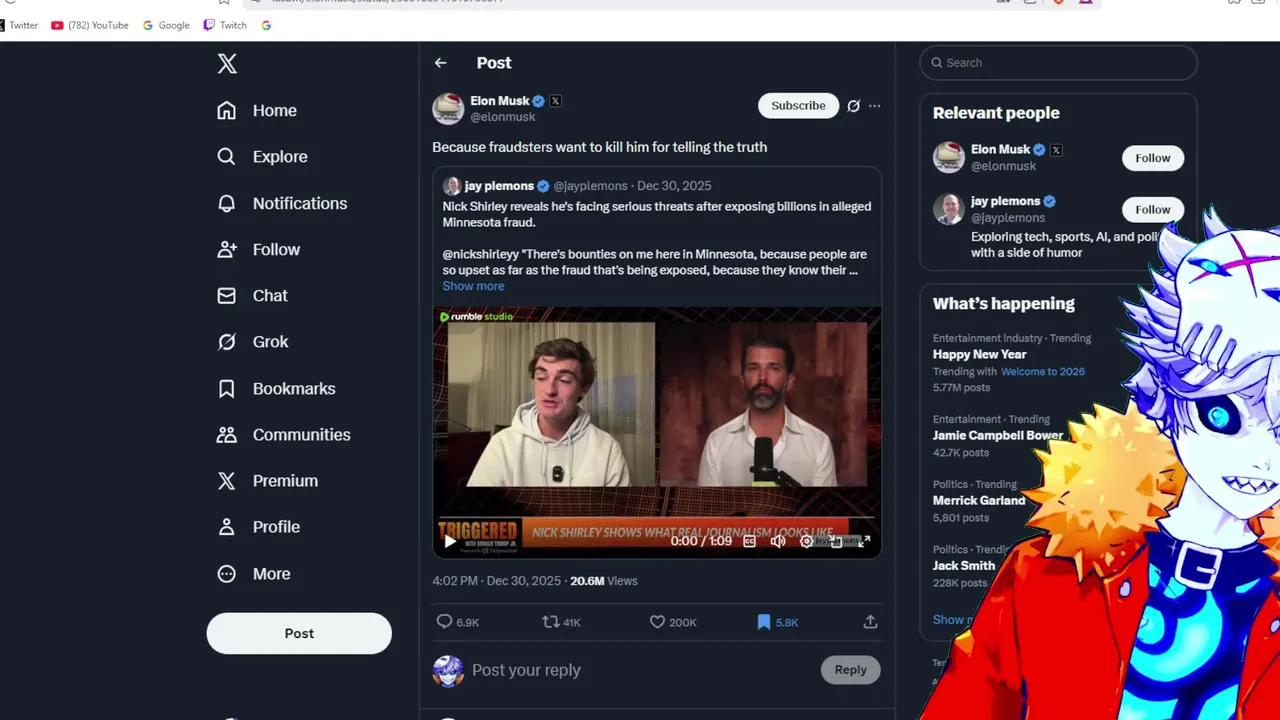Click the white Post button
This screenshot has width=1280, height=720.
[299, 633]
